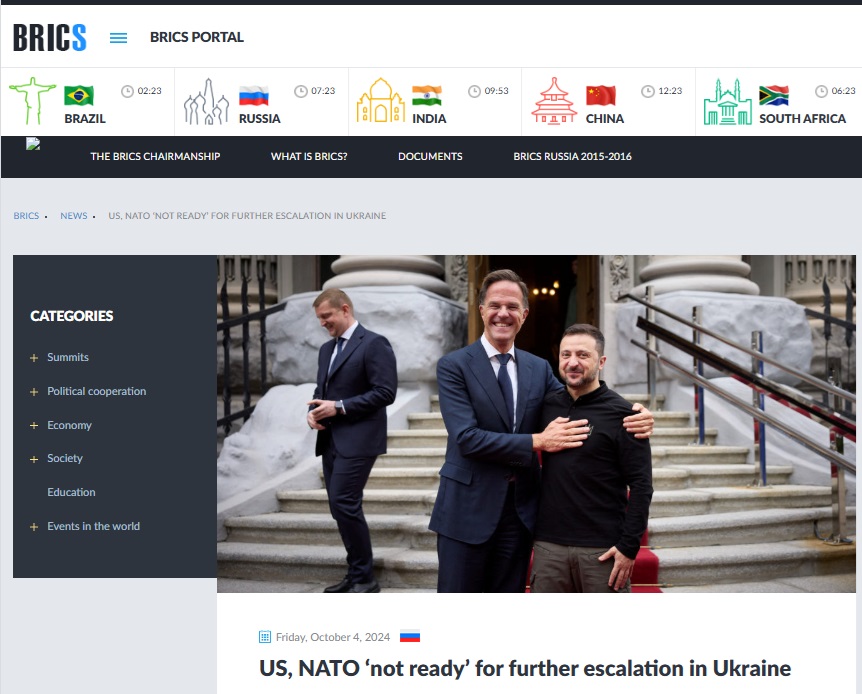
Task: Click the BRICS logo
Action: [49, 37]
